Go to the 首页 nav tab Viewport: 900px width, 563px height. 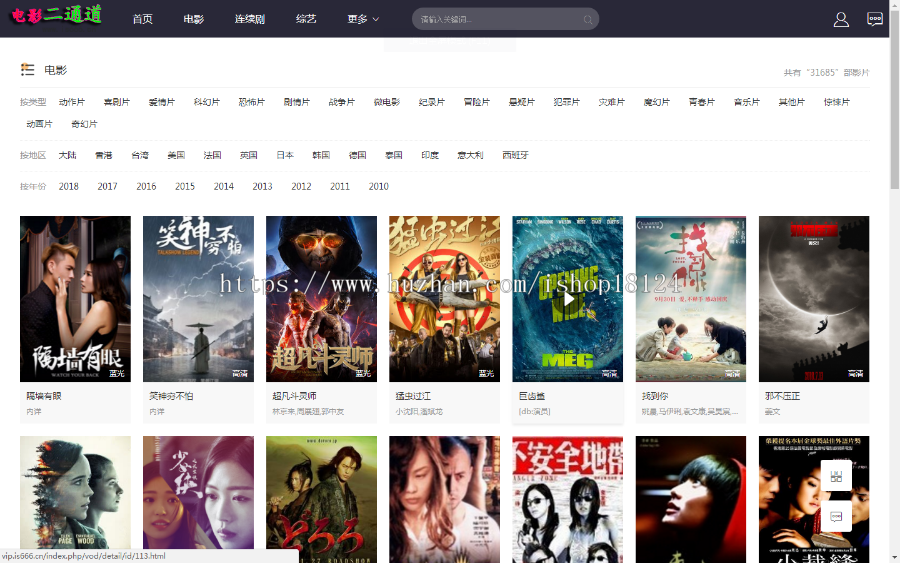[x=142, y=20]
